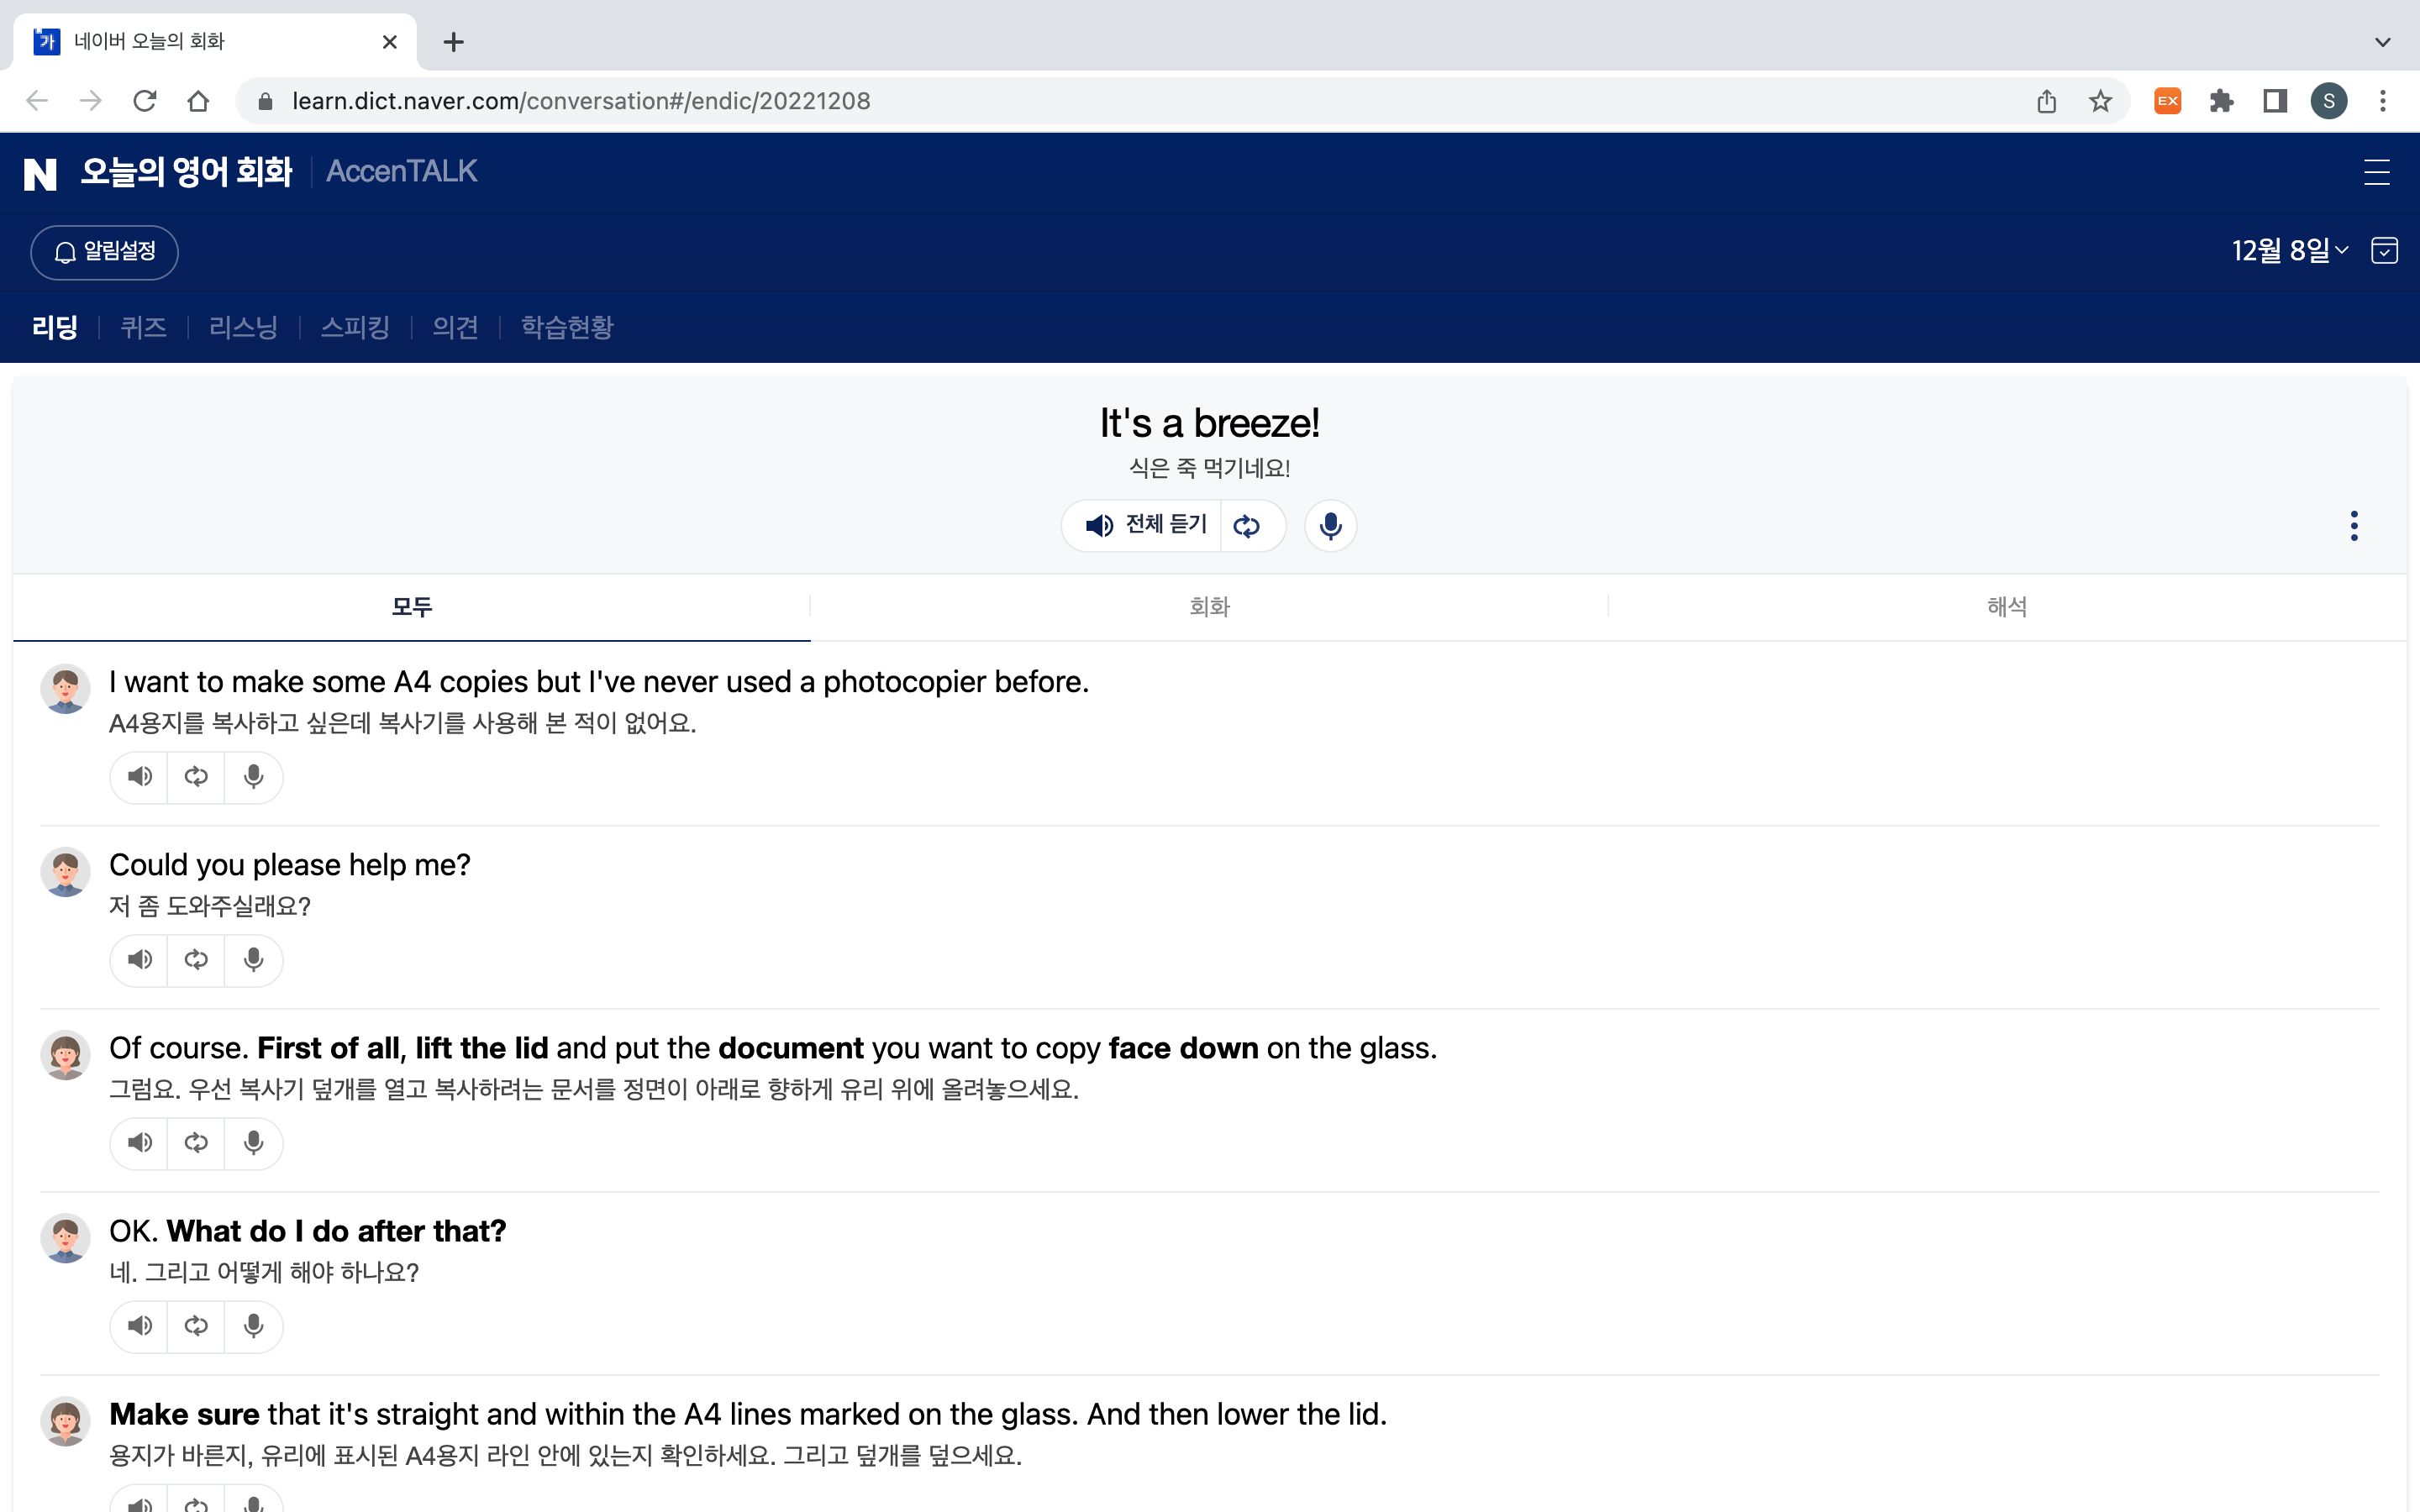Toggle repeat for the first sentence
This screenshot has width=2420, height=1512.
196,777
